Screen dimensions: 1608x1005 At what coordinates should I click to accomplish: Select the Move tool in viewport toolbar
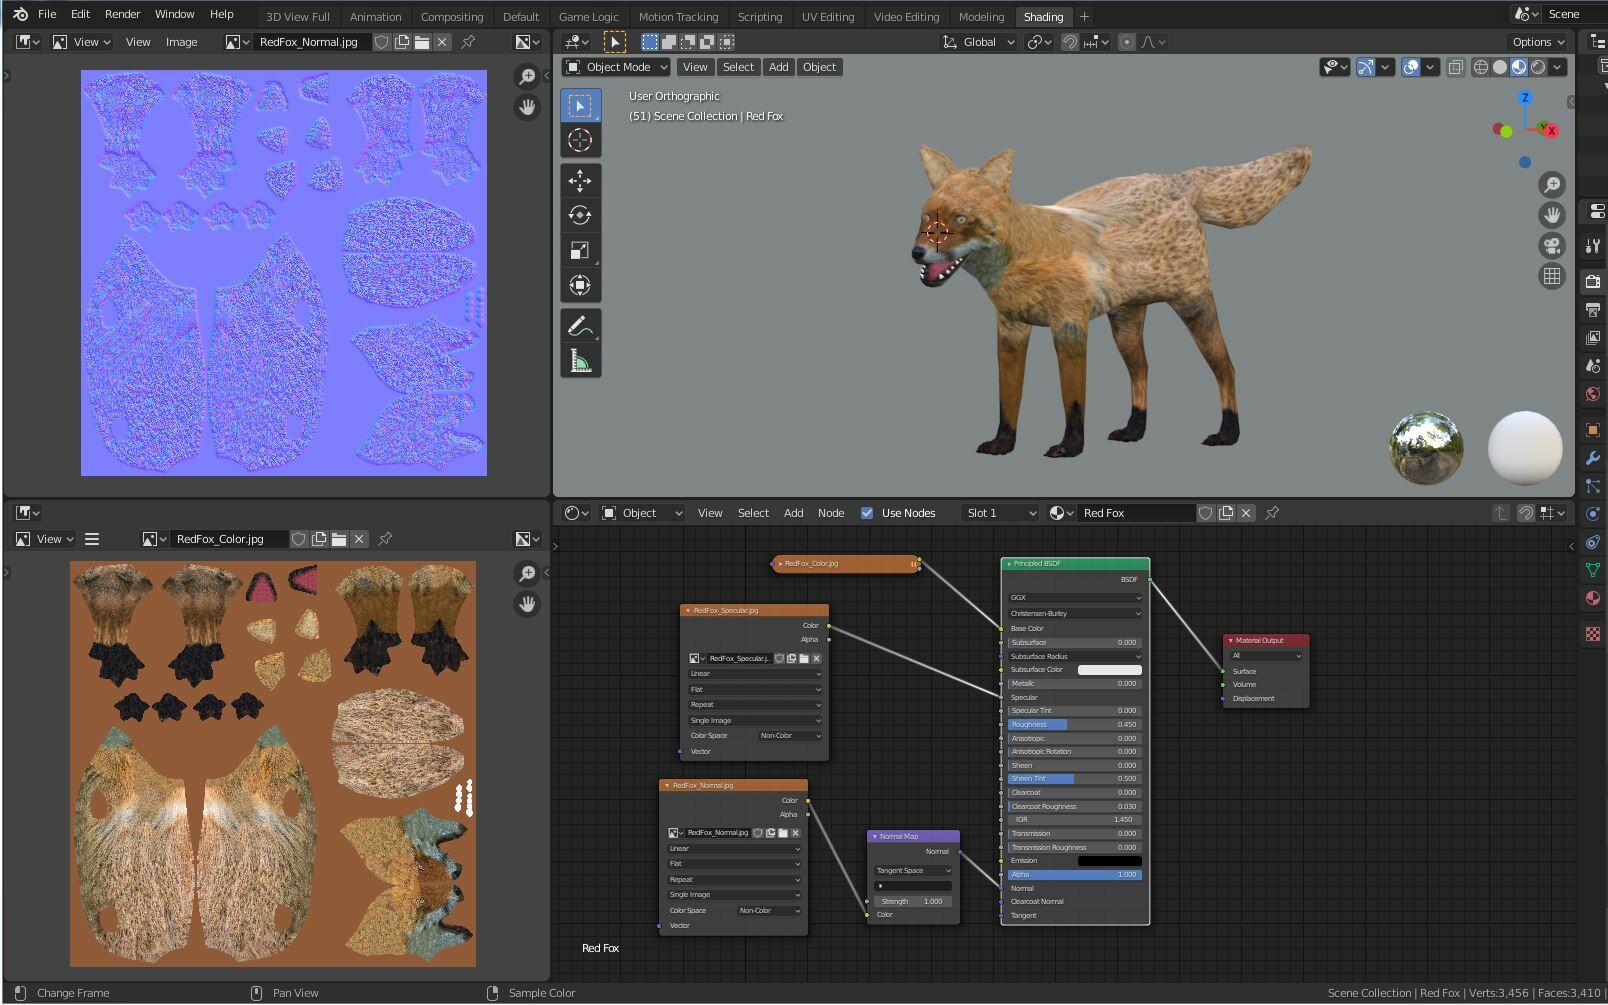[581, 181]
